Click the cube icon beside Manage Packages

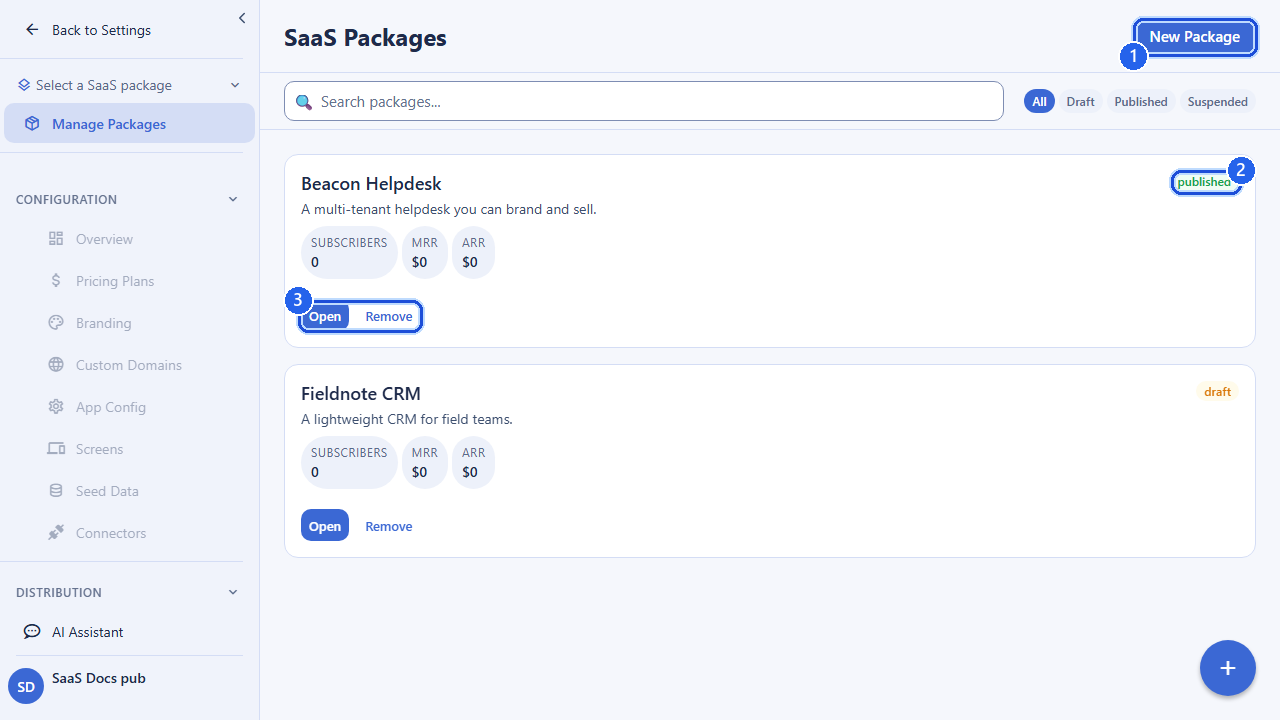pos(32,124)
